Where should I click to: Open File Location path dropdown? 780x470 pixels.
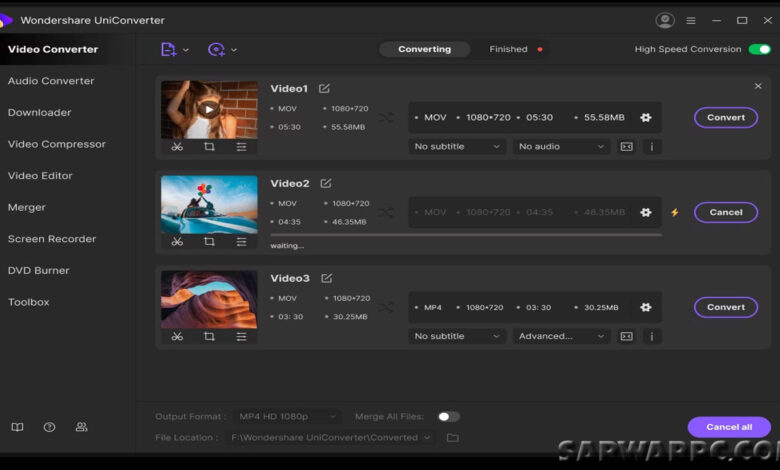pos(330,438)
